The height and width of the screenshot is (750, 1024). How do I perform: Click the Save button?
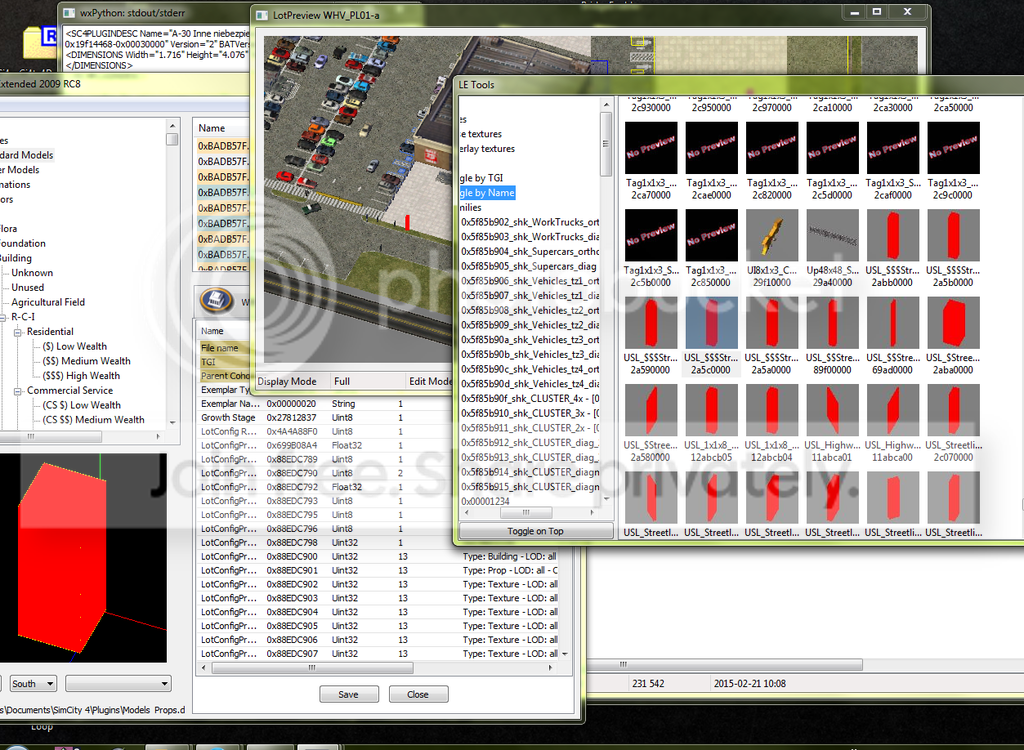point(349,694)
